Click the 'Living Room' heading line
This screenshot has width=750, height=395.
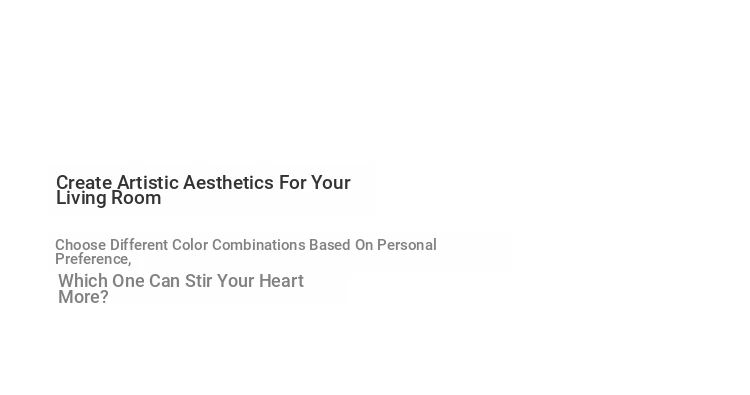click(x=109, y=198)
